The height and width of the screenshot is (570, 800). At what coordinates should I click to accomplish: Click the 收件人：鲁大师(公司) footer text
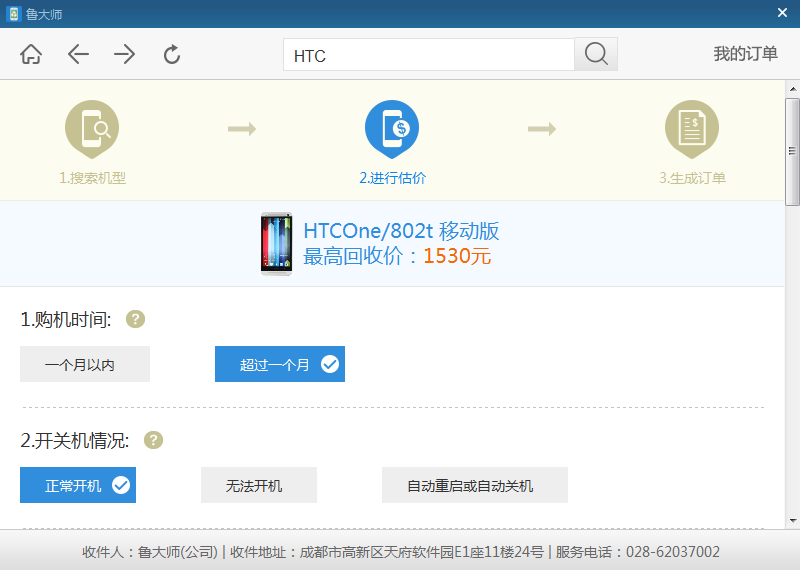point(150,552)
